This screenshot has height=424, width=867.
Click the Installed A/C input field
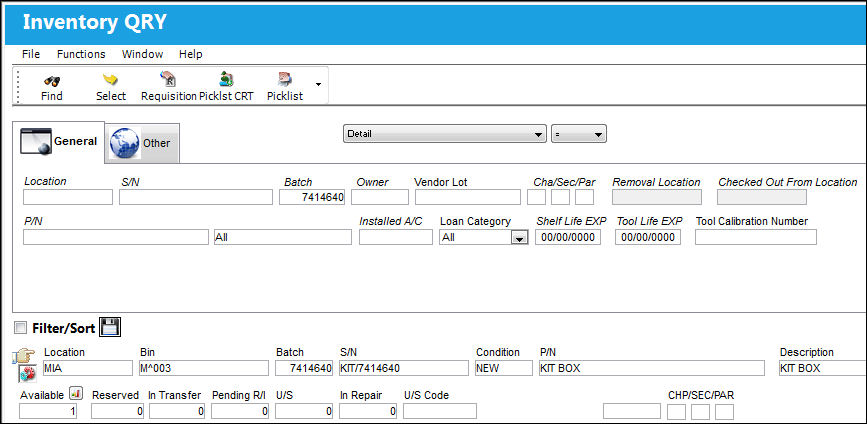(x=396, y=237)
